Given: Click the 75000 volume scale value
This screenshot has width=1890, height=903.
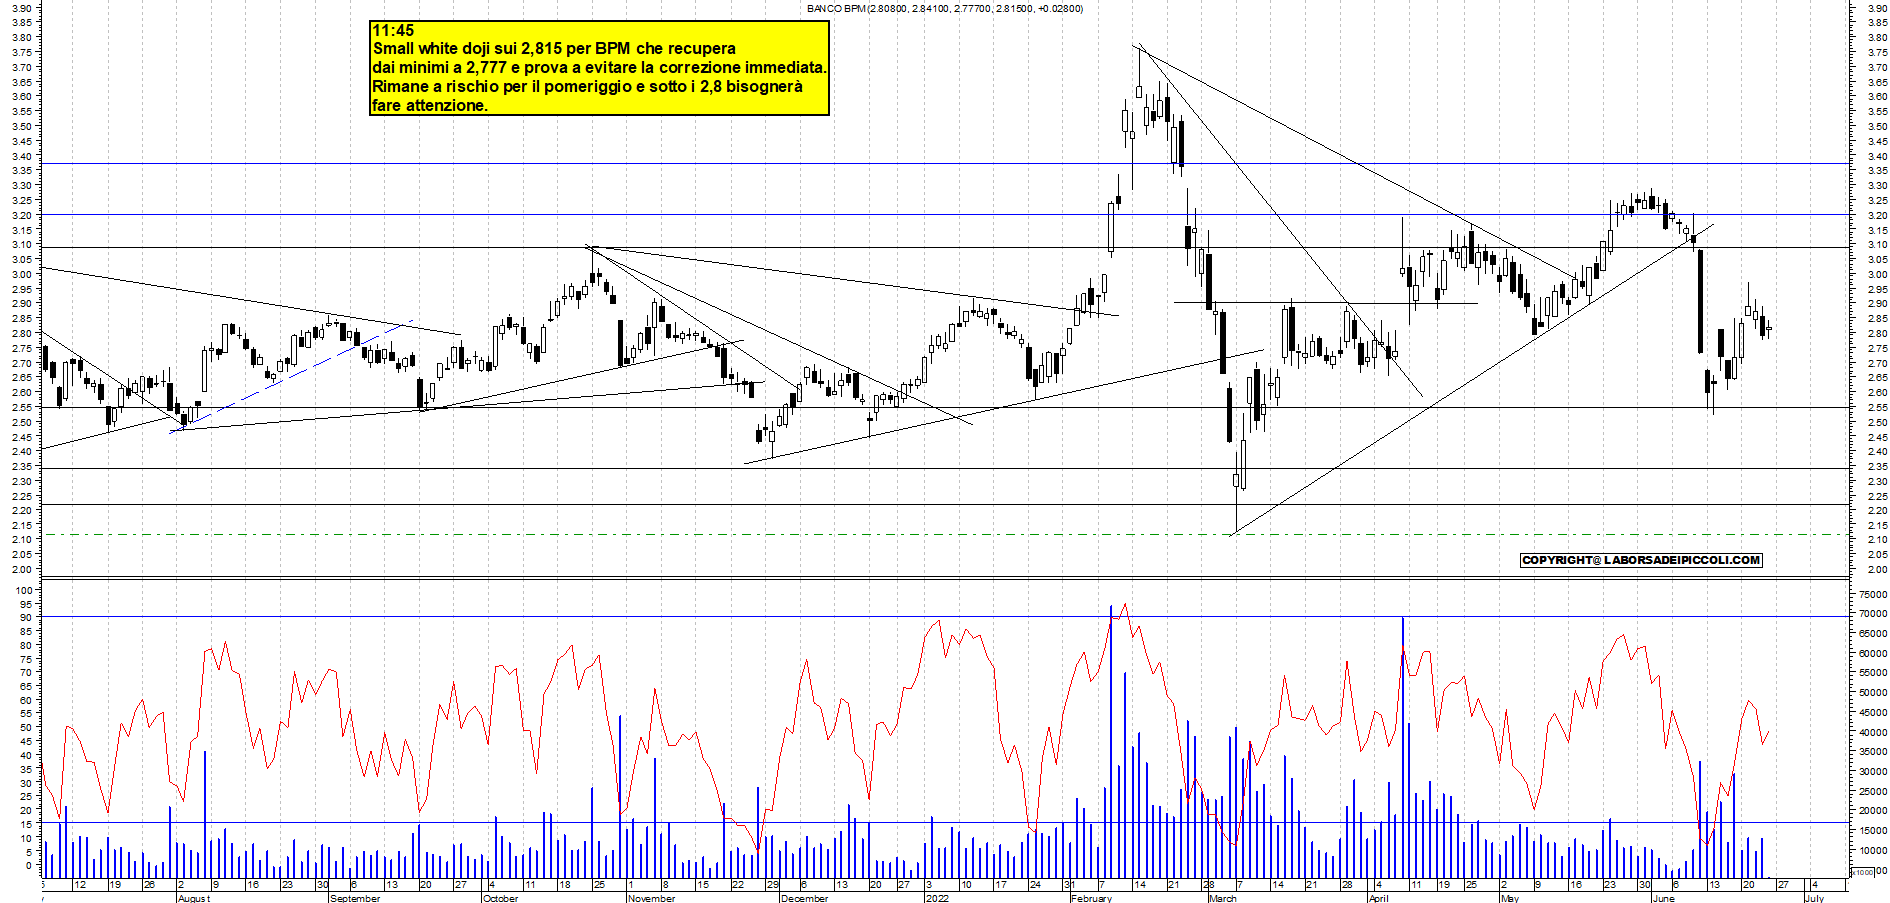Looking at the screenshot, I should 1873,594.
